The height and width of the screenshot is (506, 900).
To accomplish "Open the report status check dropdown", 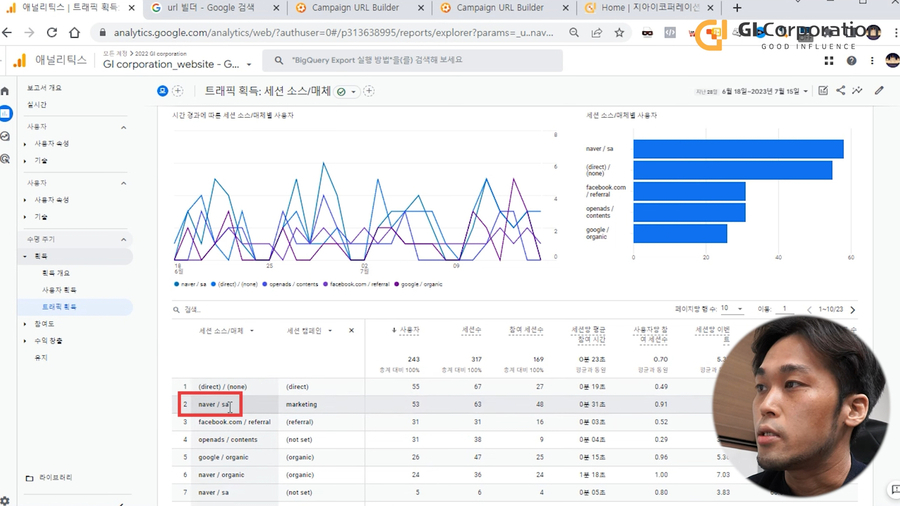I will pyautogui.click(x=347, y=92).
